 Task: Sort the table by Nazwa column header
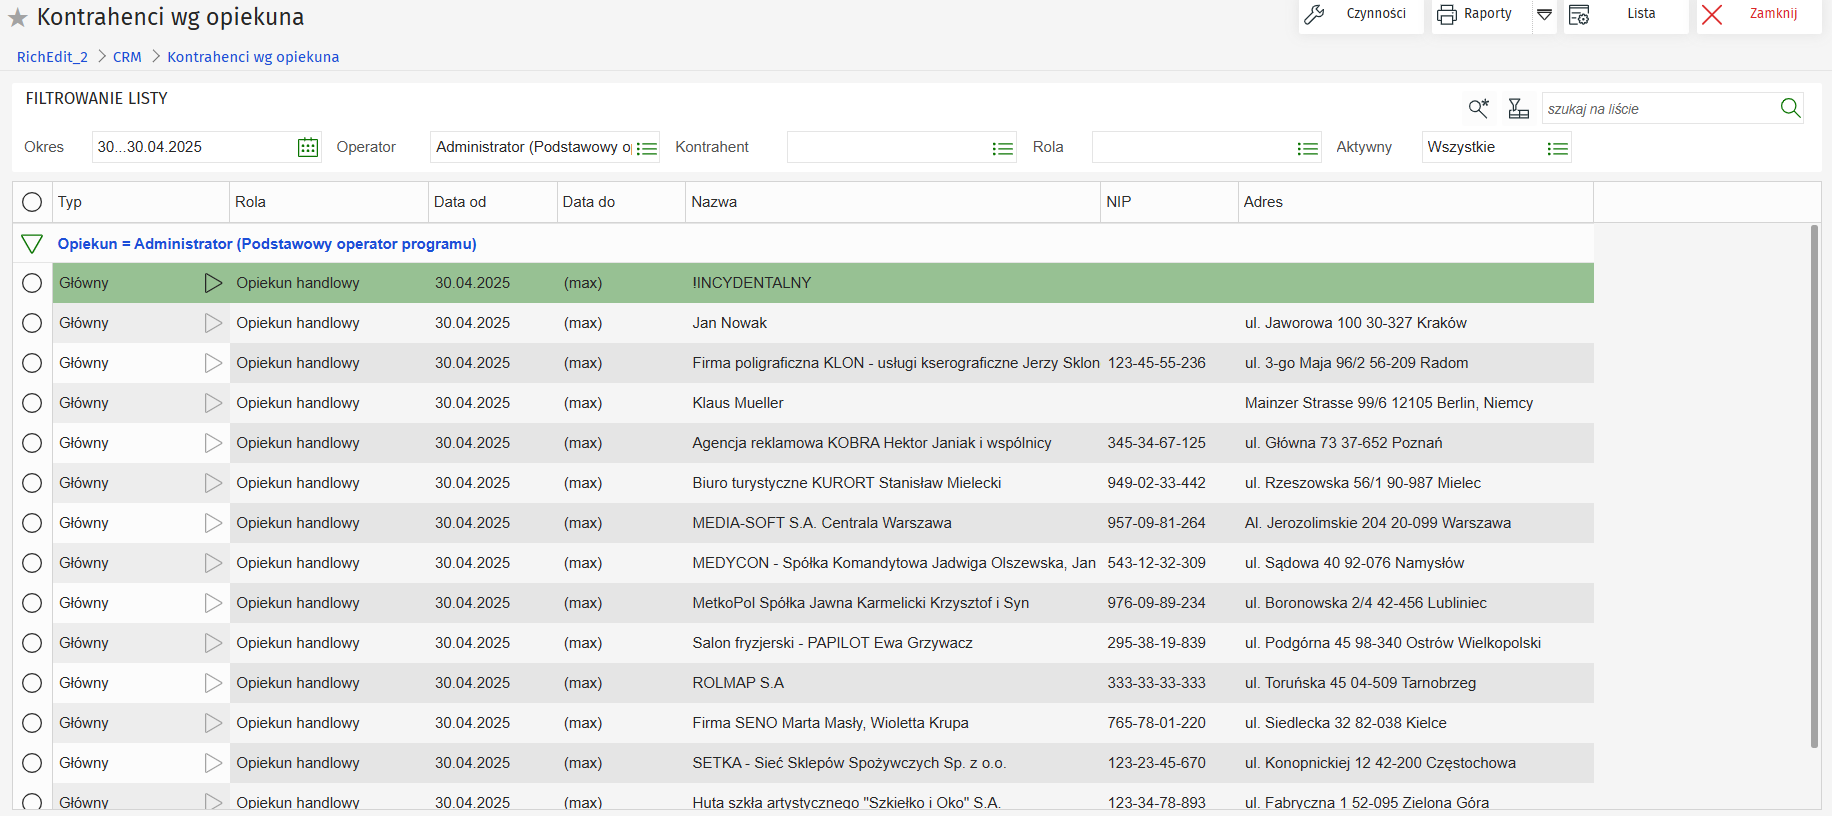(714, 202)
